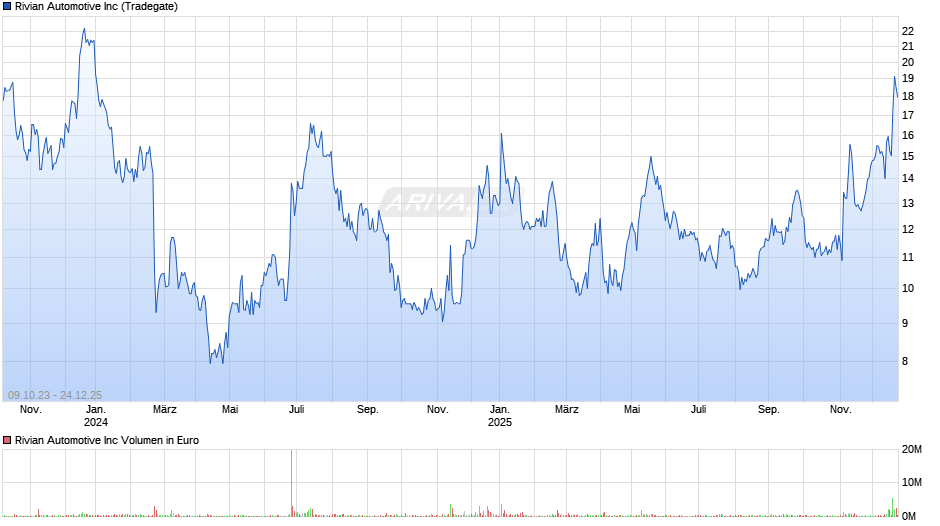Click the latest price peak near 19 in December 2025
The width and height of the screenshot is (940, 526).
pos(894,77)
